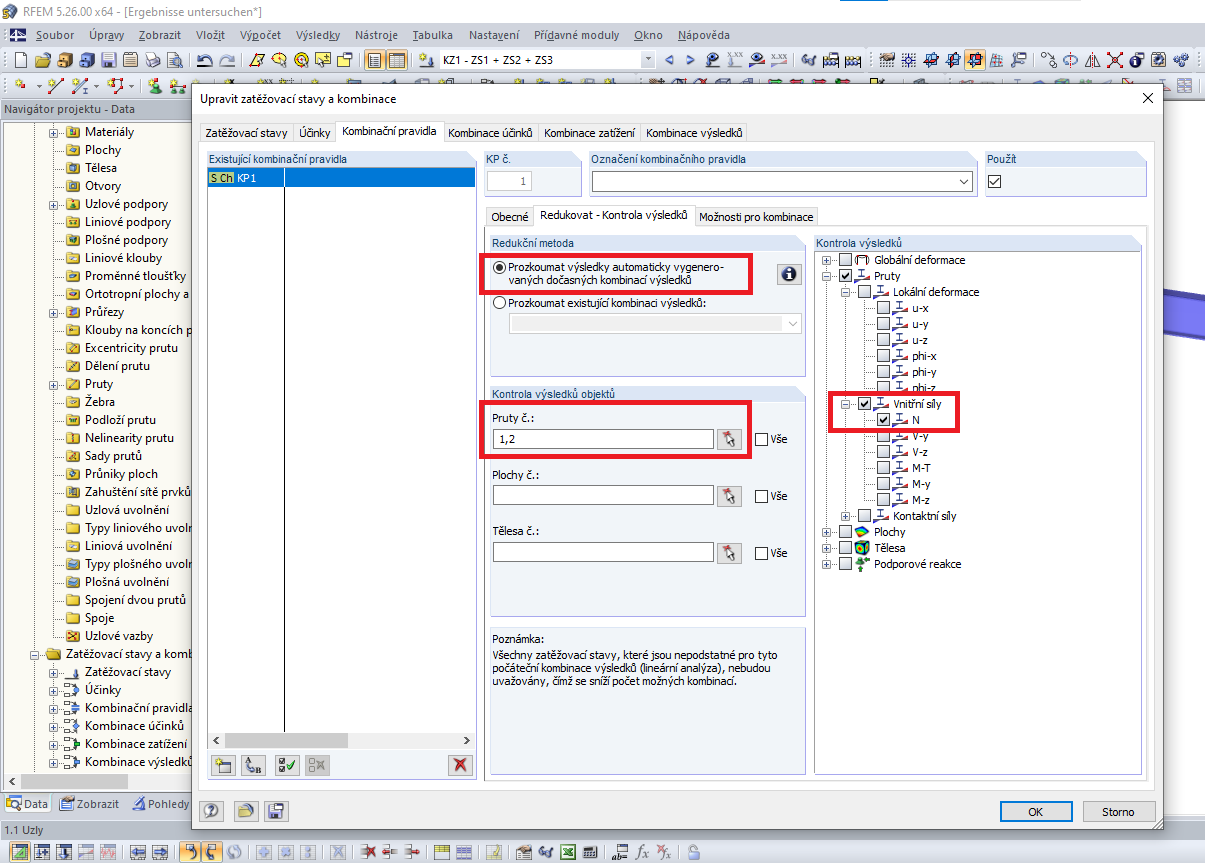Switch navigator to Pohledy tab
This screenshot has height=863, width=1205.
(160, 803)
